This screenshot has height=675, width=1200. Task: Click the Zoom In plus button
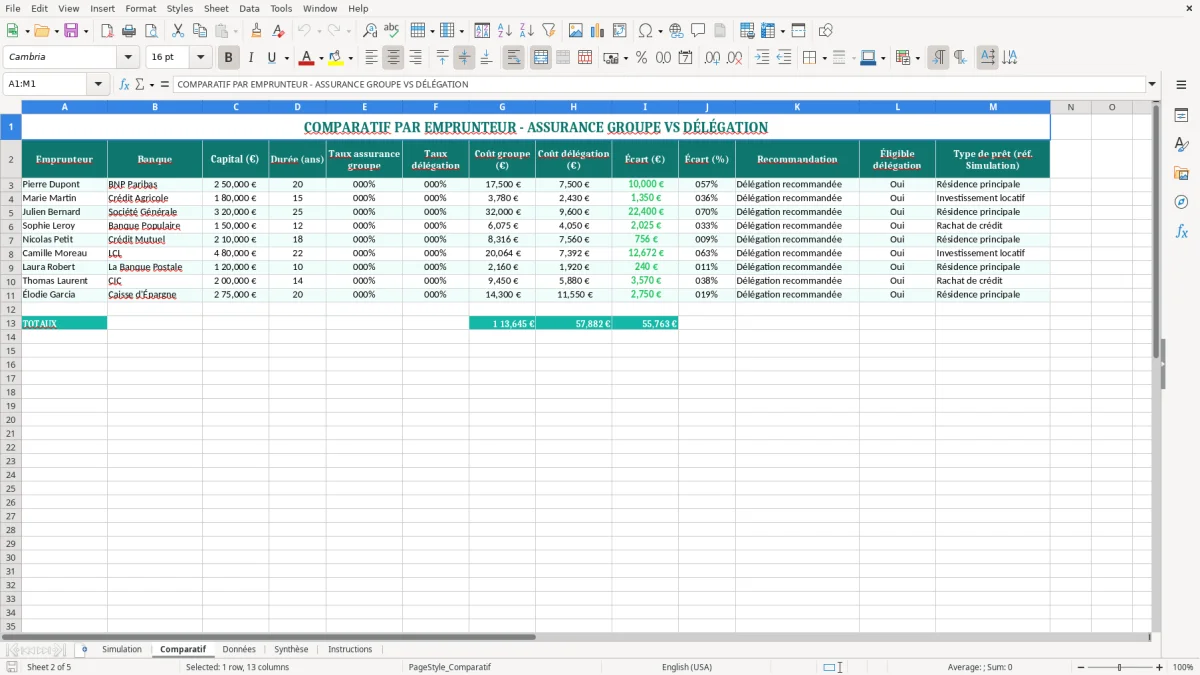click(1160, 667)
